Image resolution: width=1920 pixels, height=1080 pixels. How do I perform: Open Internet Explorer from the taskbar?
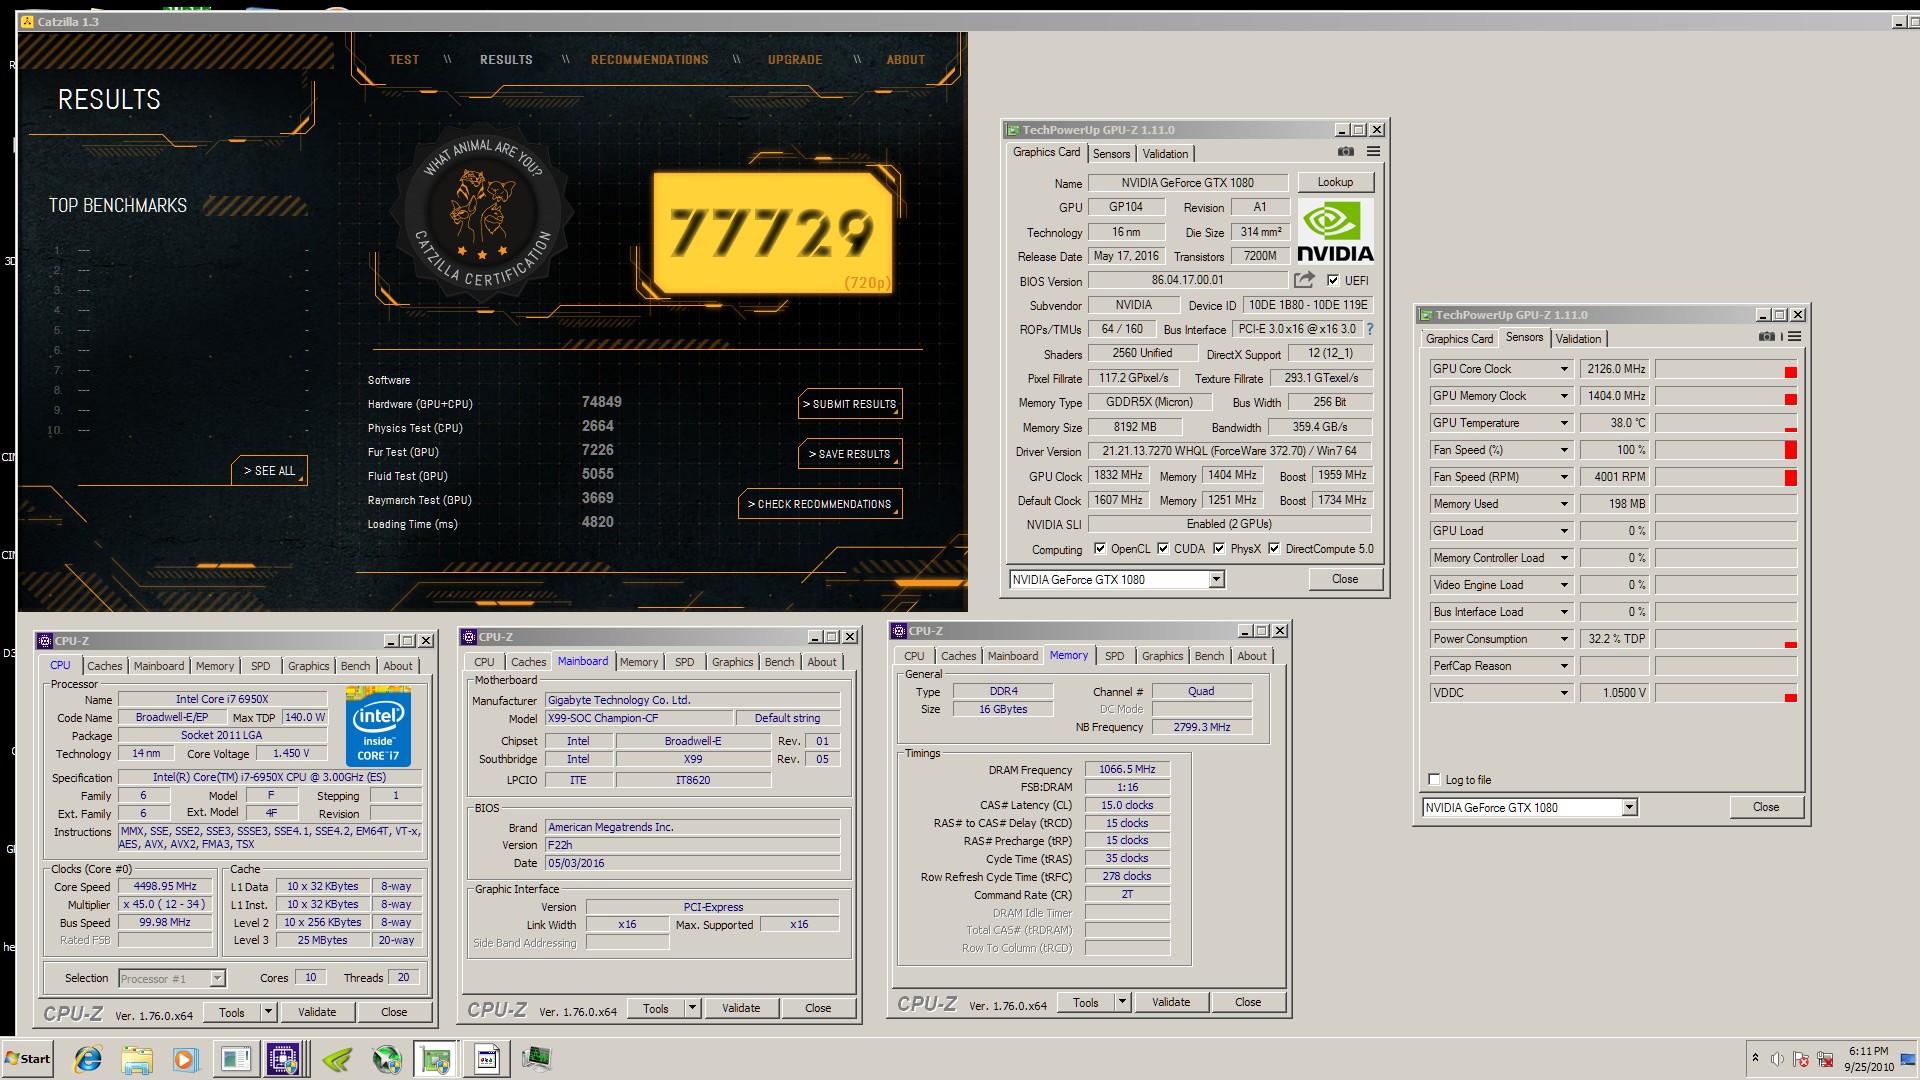pos(88,1059)
